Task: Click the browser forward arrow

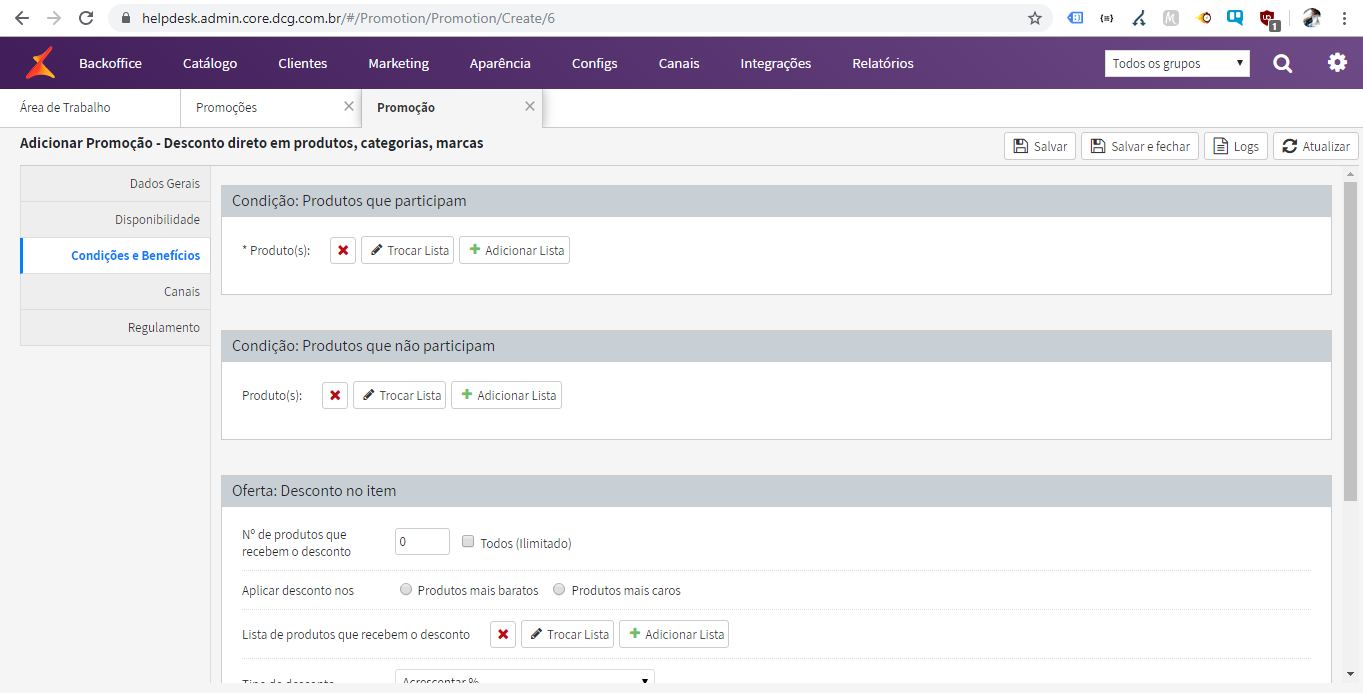Action: tap(54, 18)
